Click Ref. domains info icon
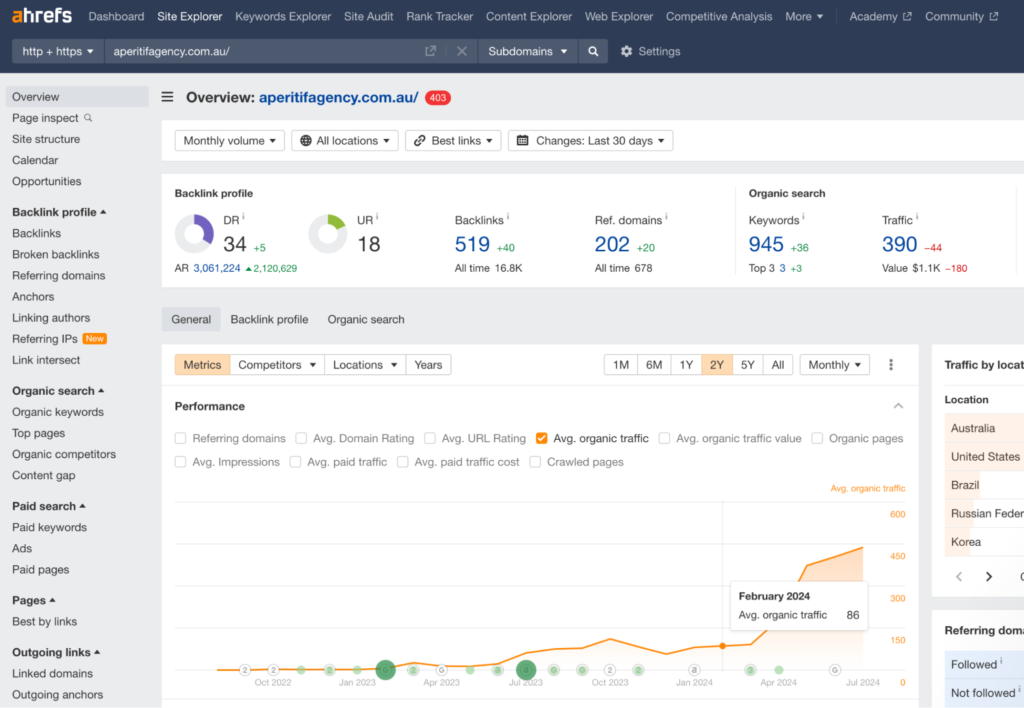1024x708 pixels. click(x=666, y=217)
